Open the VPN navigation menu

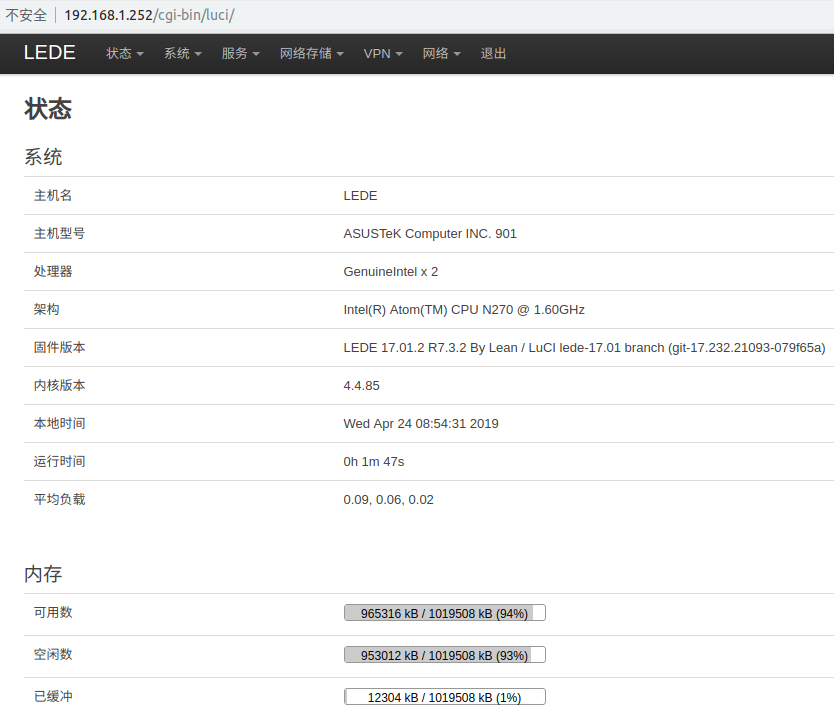coord(383,53)
